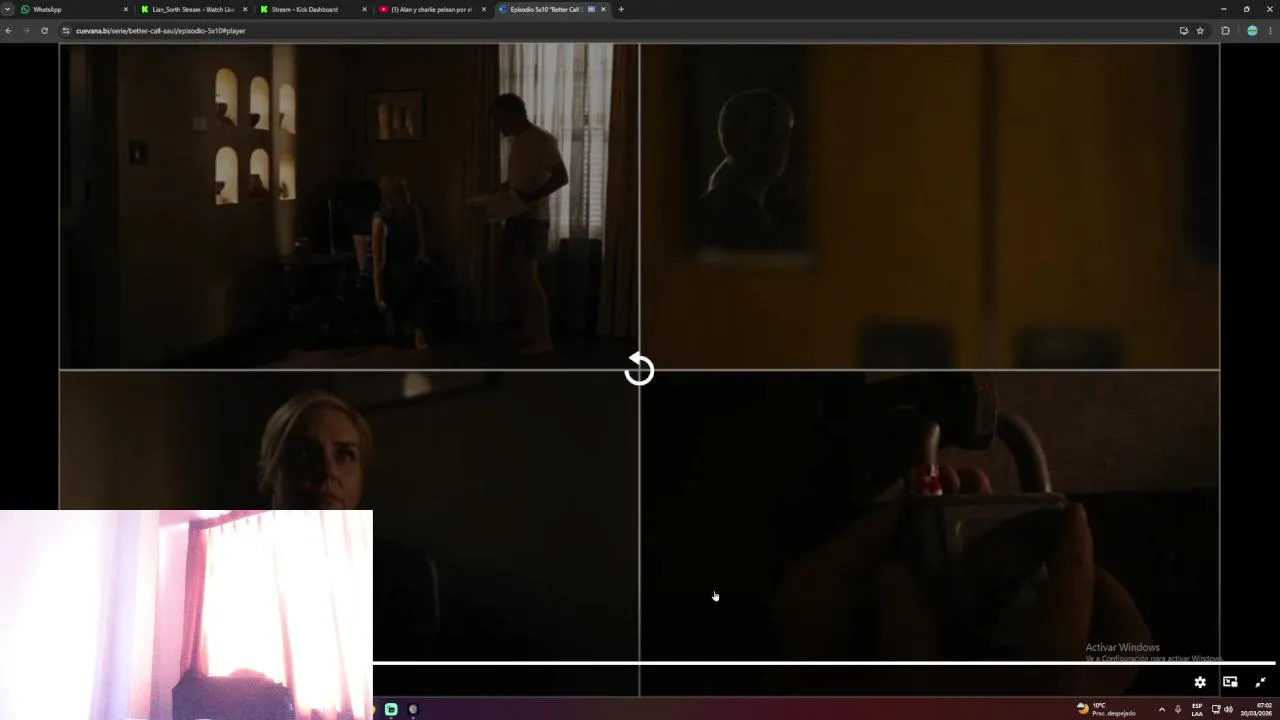The width and height of the screenshot is (1280, 720).
Task: Close the Episodio 5x10 tab
Action: click(603, 9)
